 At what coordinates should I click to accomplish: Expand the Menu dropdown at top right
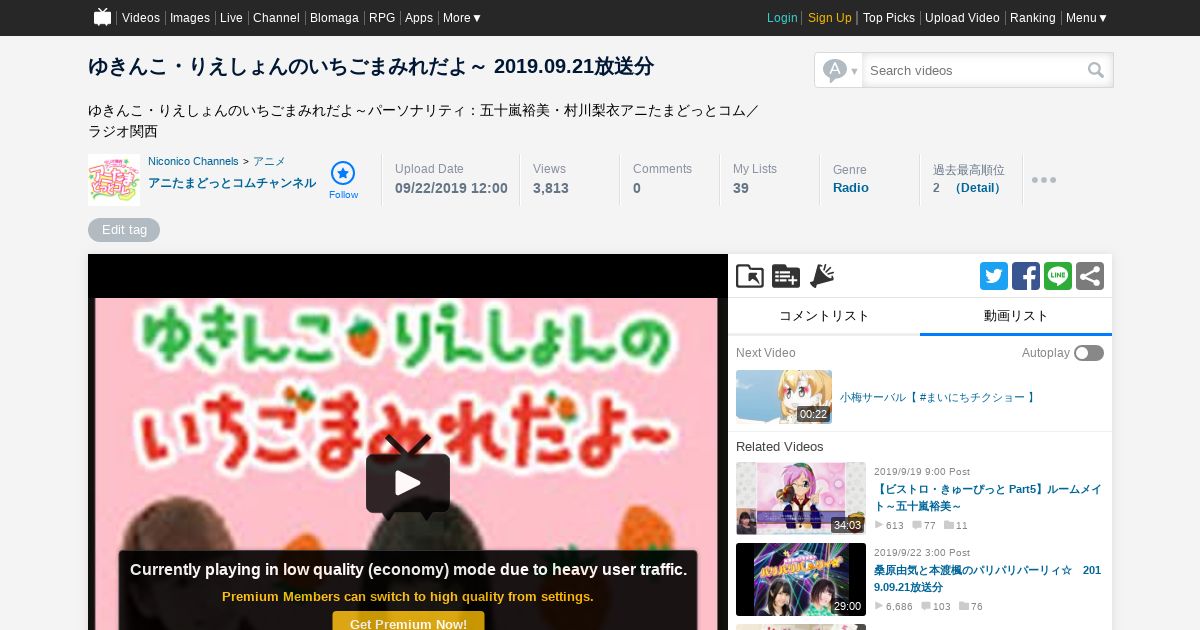[1086, 18]
